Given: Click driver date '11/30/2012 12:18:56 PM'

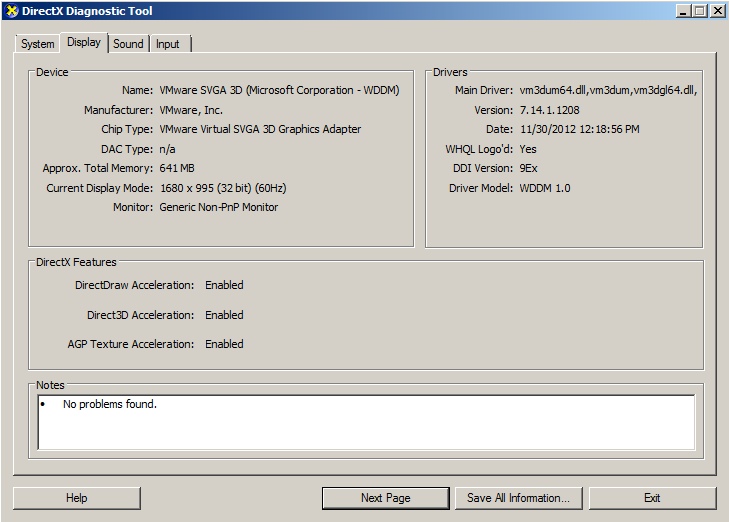Looking at the screenshot, I should coord(580,129).
